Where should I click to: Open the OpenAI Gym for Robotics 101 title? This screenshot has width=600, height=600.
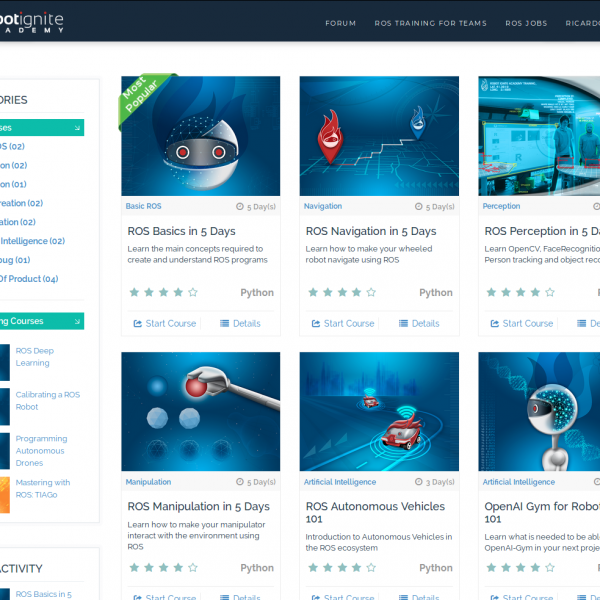tap(542, 512)
